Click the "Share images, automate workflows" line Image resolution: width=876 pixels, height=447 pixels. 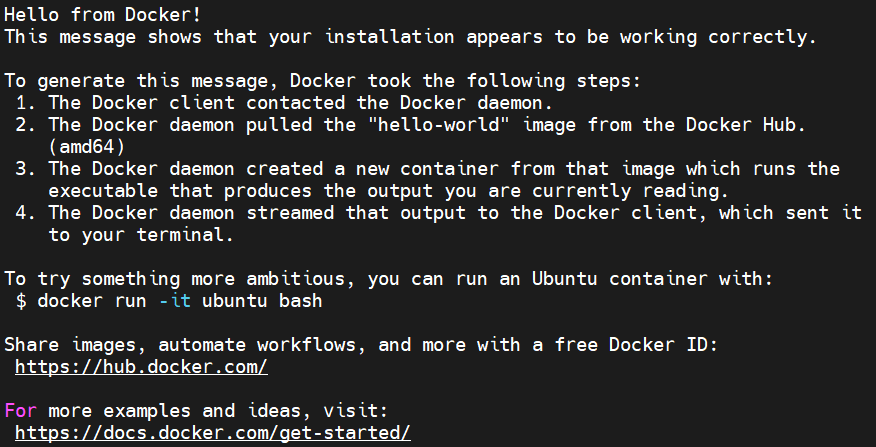[x=360, y=345]
